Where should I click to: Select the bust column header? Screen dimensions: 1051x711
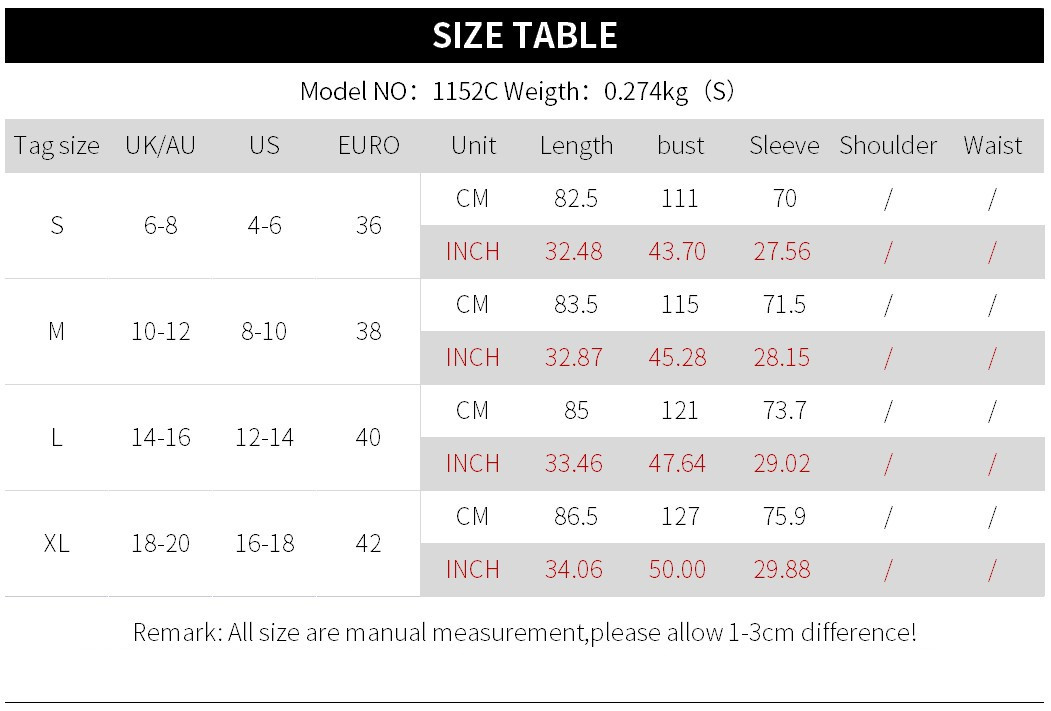click(x=680, y=146)
